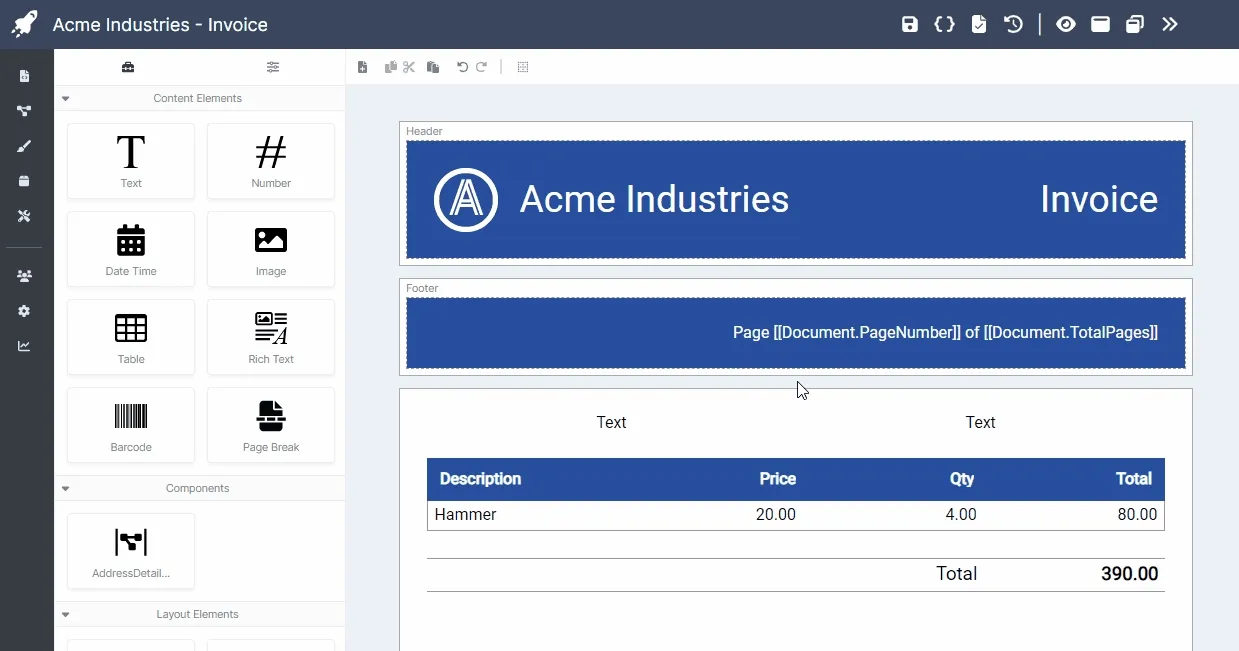Redo the last change
Screen dimensions: 1239x651
[x=481, y=67]
